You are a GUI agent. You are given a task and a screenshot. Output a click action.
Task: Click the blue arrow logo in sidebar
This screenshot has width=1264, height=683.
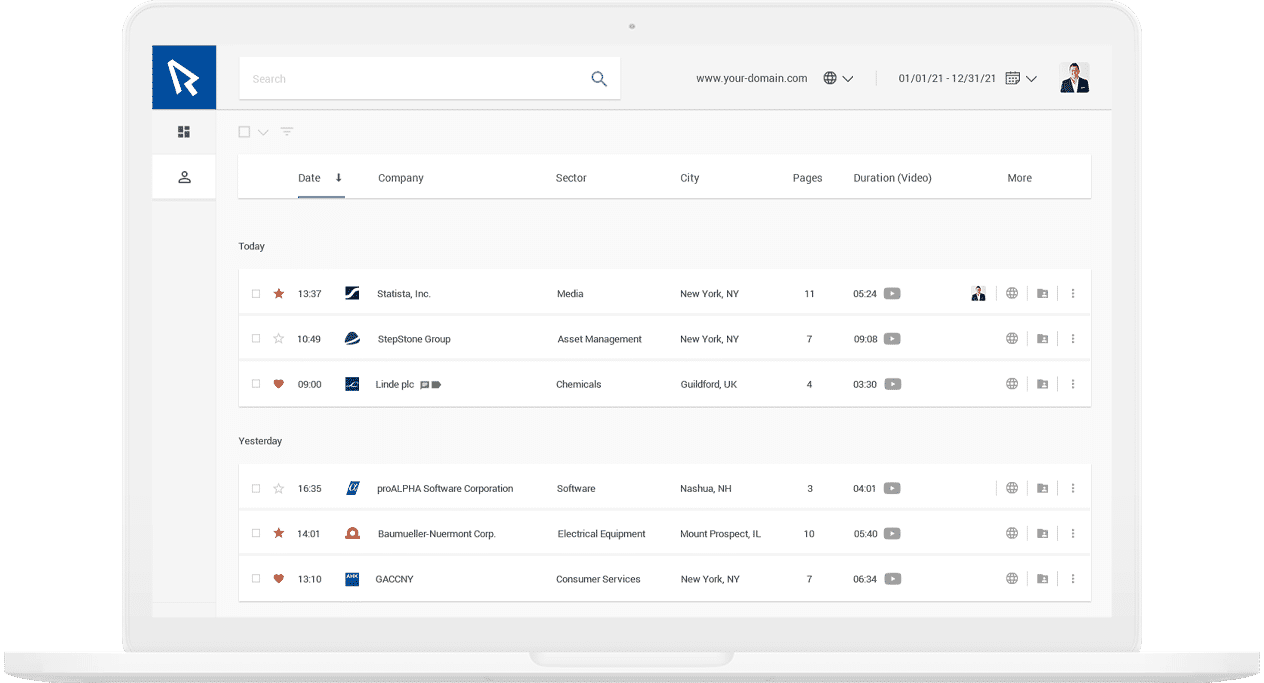coord(184,77)
